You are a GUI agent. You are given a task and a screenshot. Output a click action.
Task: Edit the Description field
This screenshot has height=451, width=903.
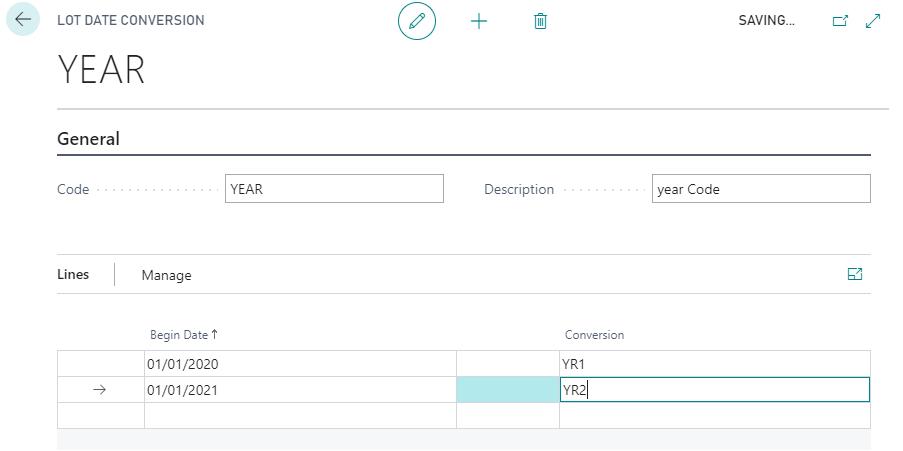tap(761, 189)
